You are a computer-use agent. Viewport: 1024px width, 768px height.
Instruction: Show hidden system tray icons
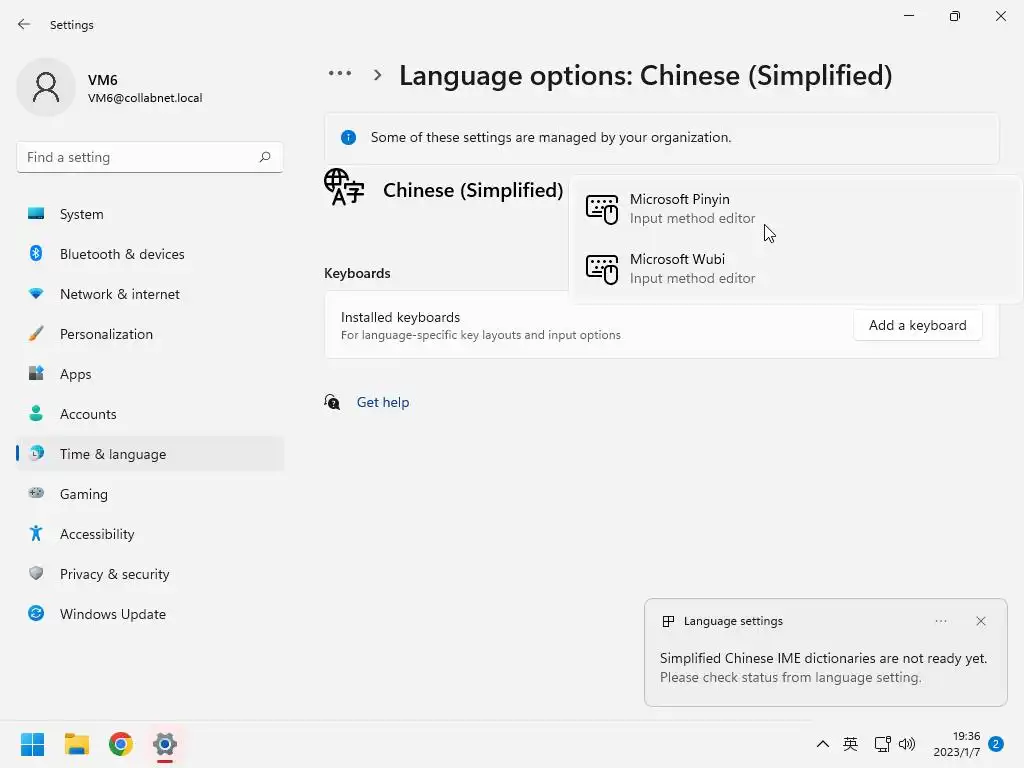click(x=823, y=744)
